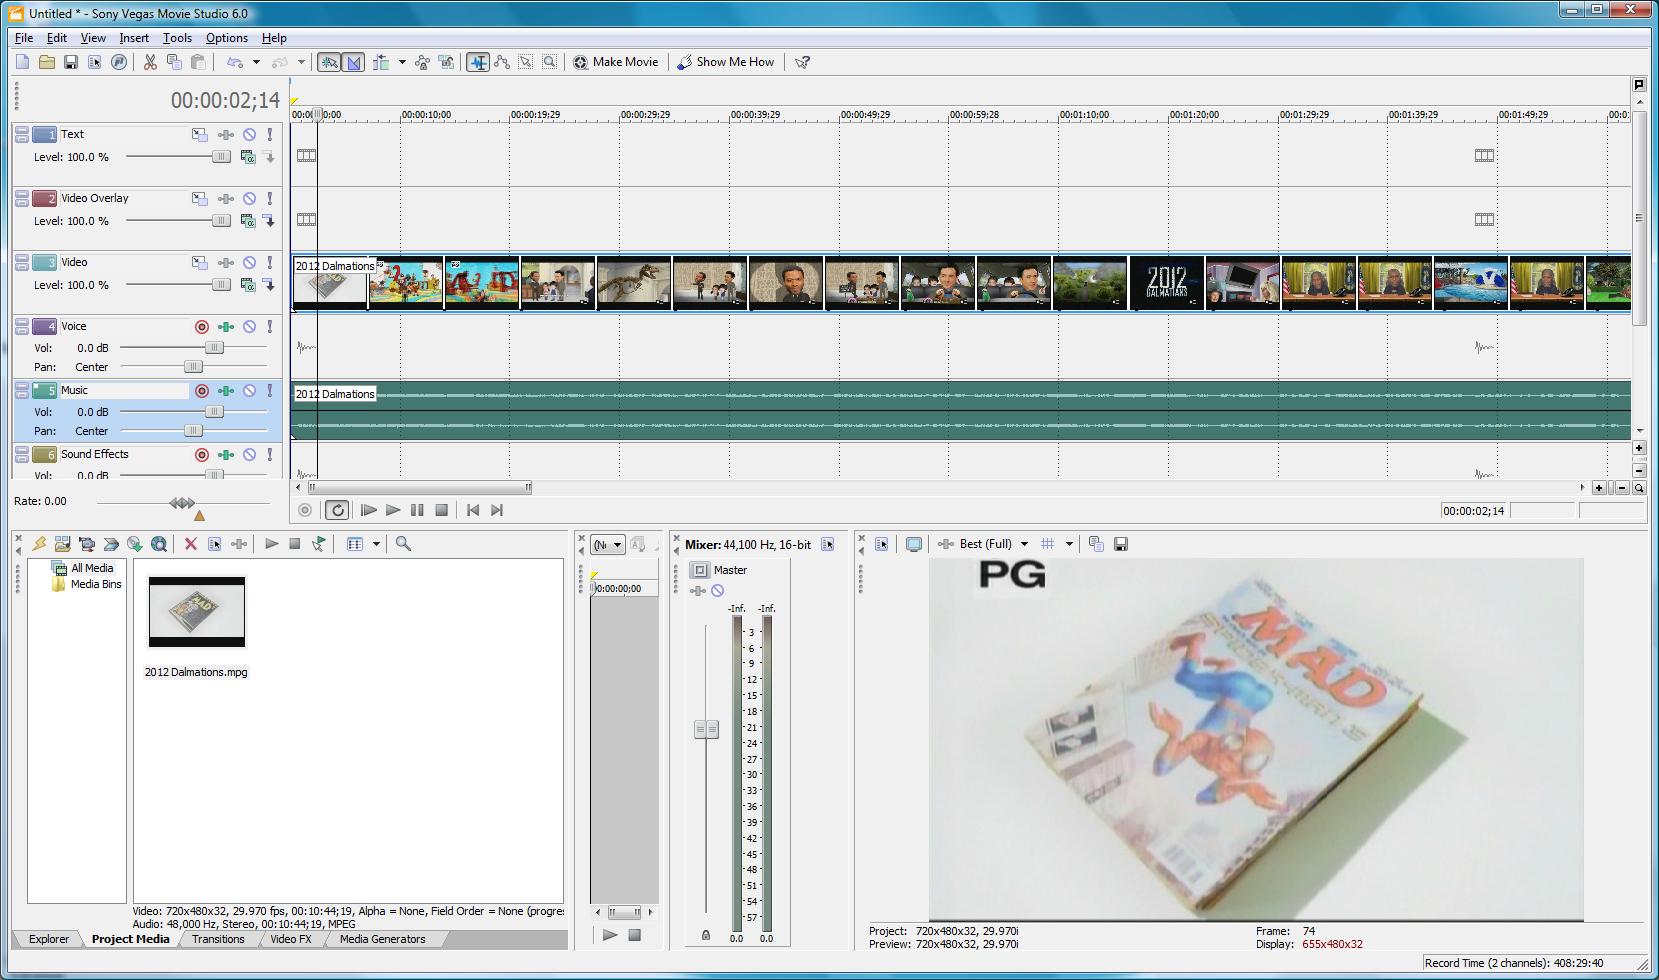Switch to the Transitions tab
Viewport: 1659px width, 980px height.
tap(218, 939)
